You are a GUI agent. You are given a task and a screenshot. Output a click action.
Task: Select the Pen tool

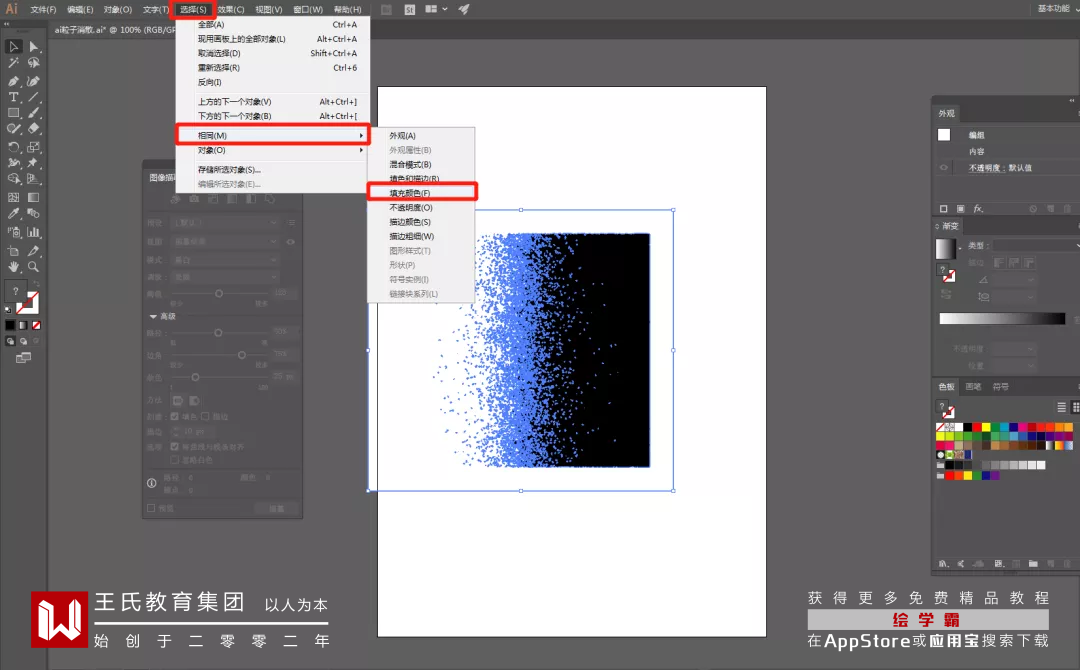[x=13, y=81]
